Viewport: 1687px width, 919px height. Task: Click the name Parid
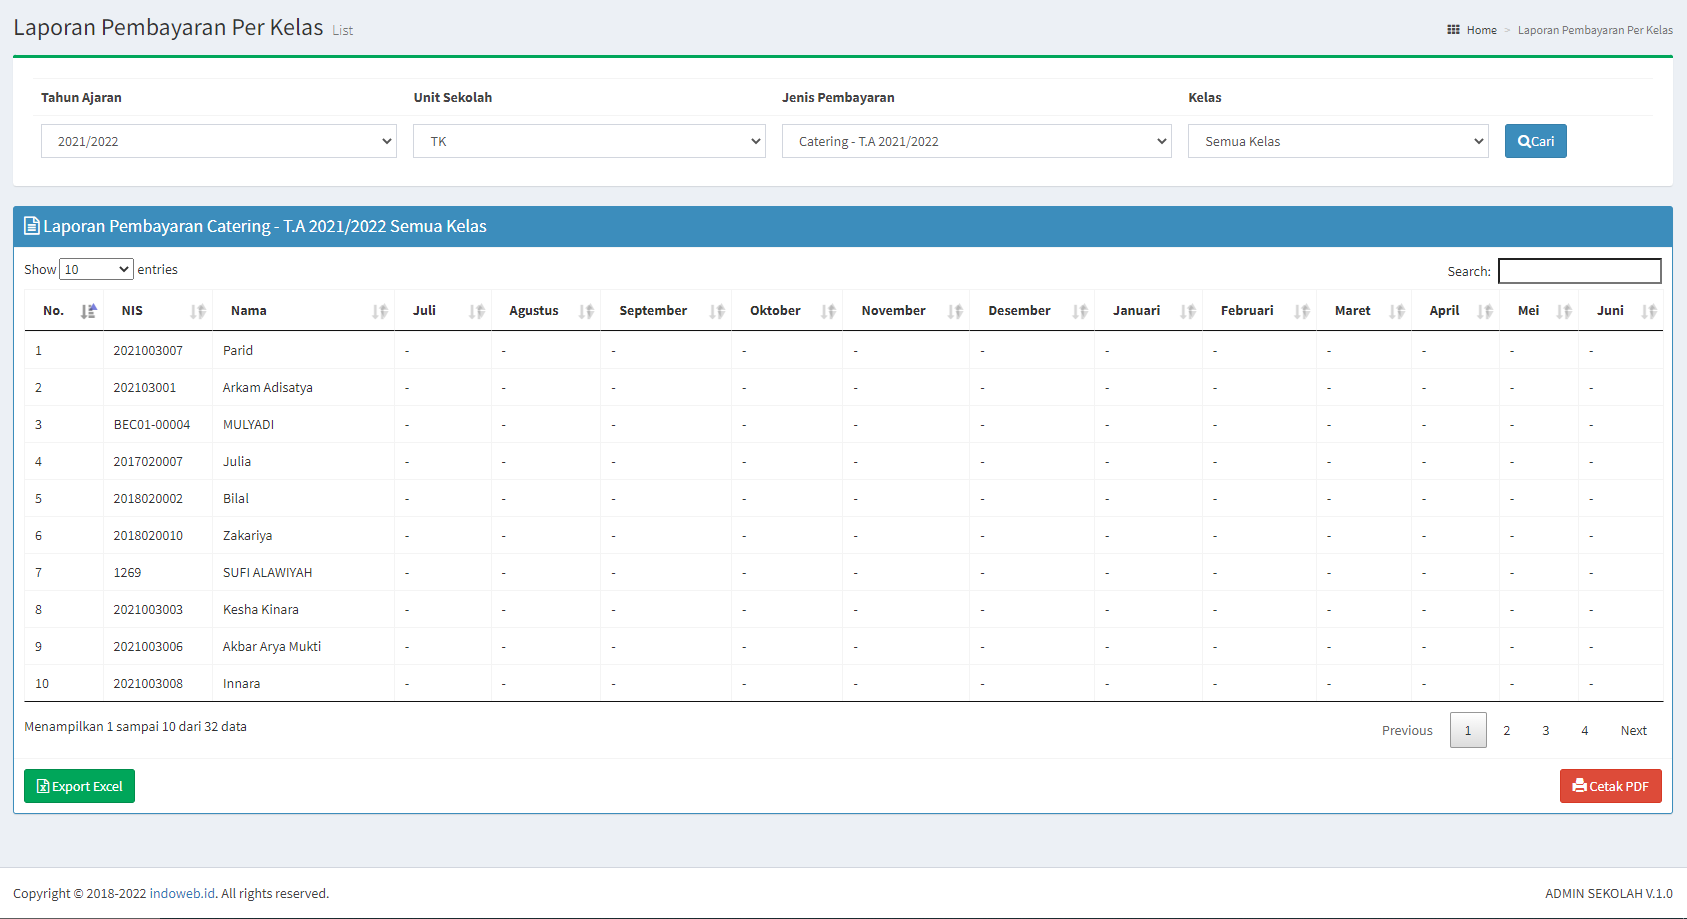[x=238, y=350]
